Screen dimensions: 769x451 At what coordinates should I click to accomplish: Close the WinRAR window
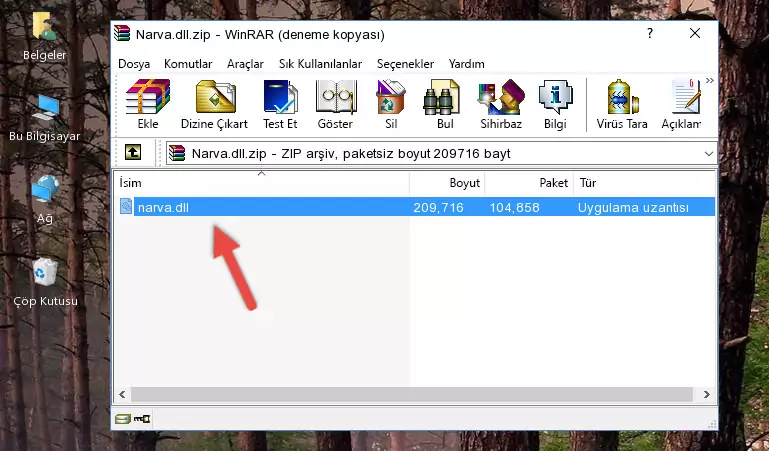pos(695,33)
